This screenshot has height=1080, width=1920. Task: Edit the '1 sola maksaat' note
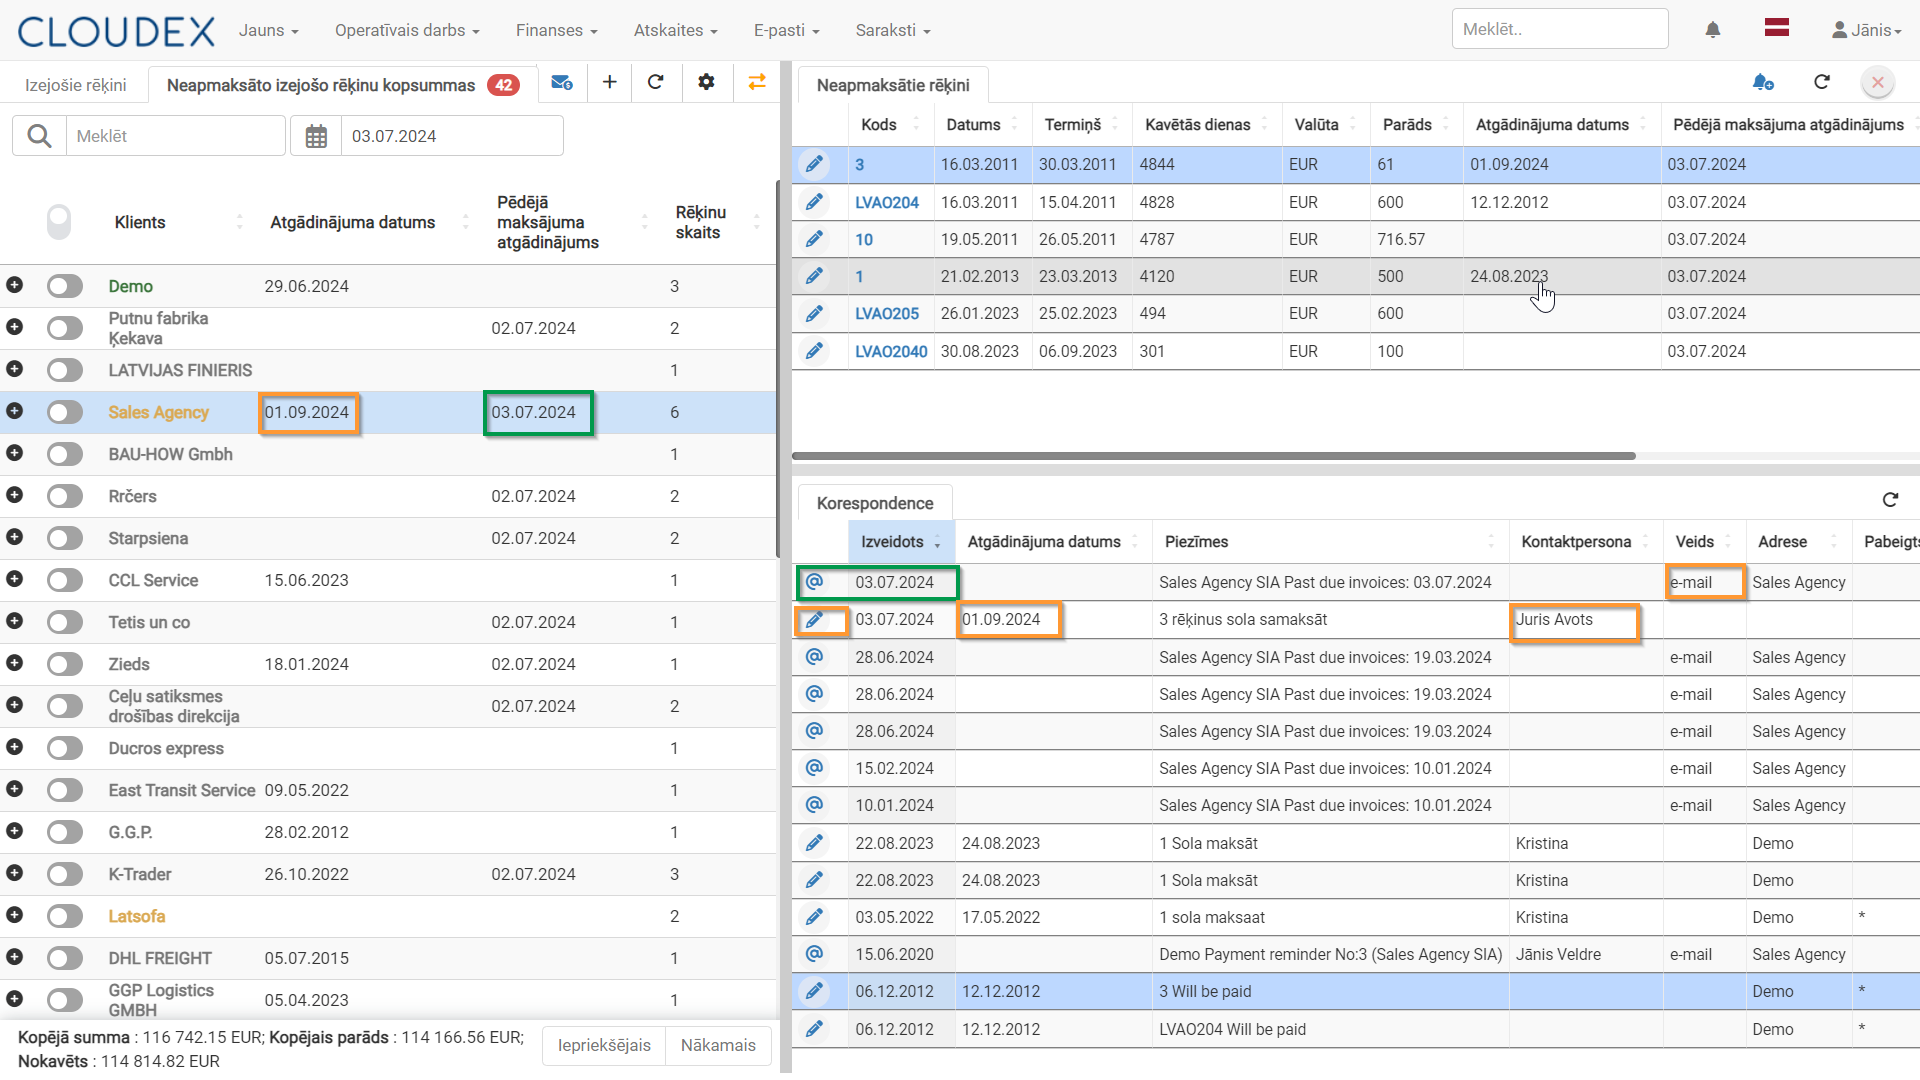tap(815, 917)
